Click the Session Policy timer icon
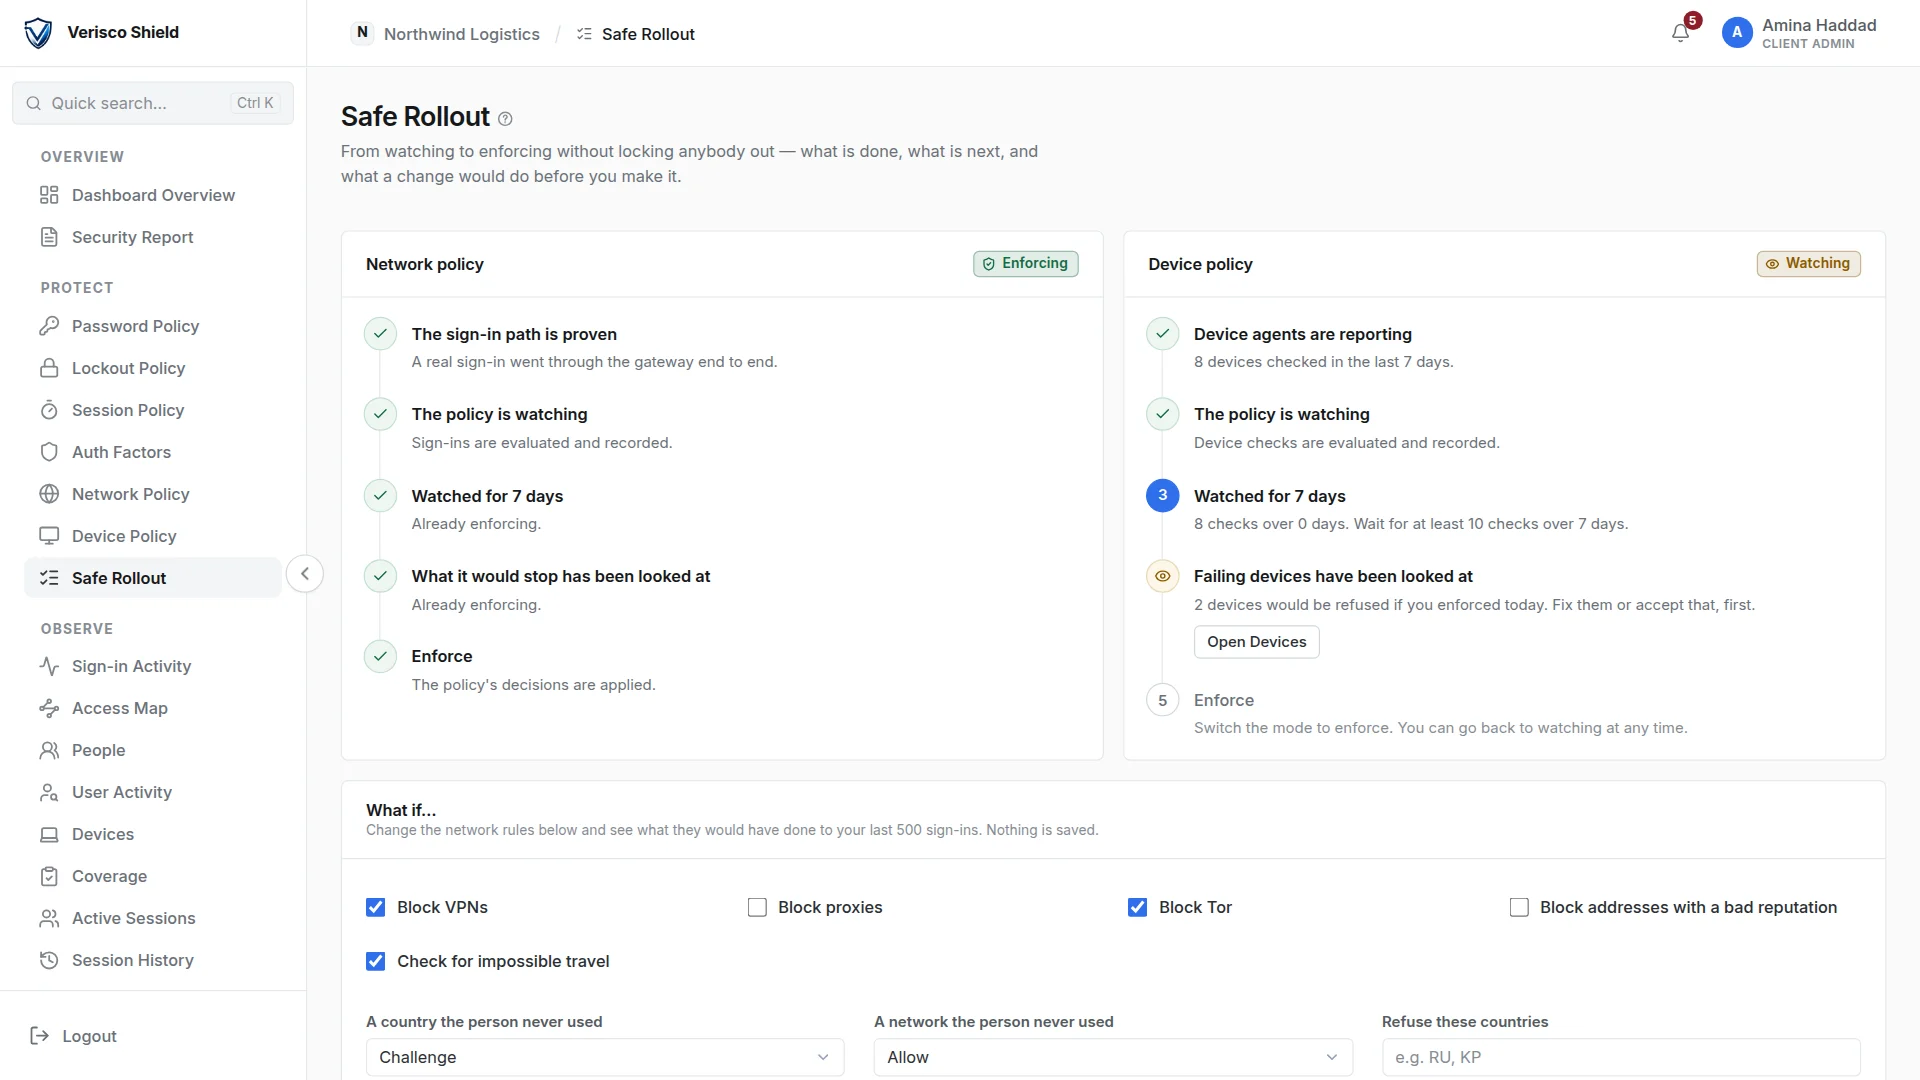This screenshot has height=1080, width=1920. tap(49, 410)
